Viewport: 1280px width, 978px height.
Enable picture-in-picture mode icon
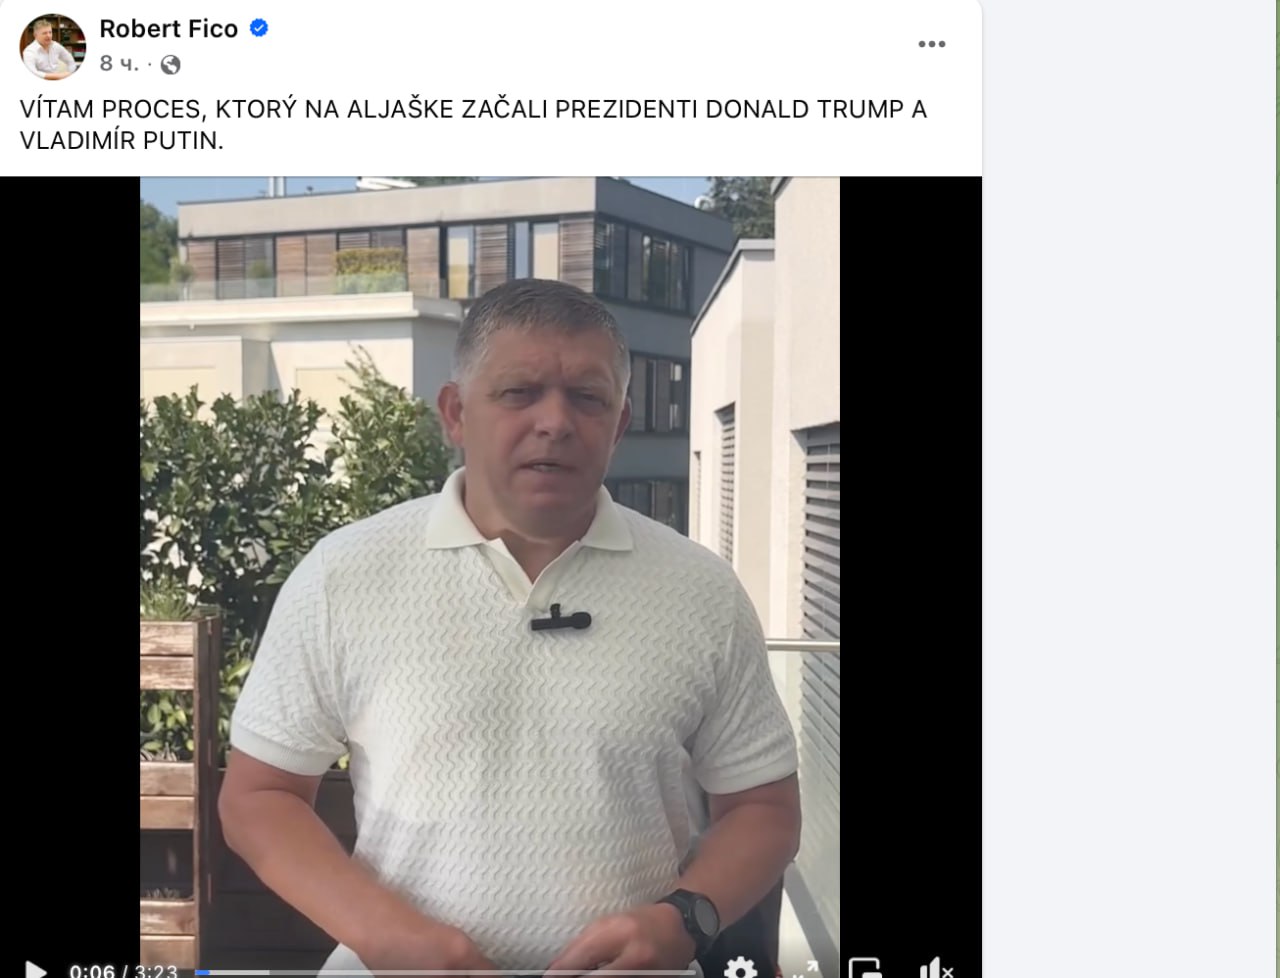tap(865, 969)
